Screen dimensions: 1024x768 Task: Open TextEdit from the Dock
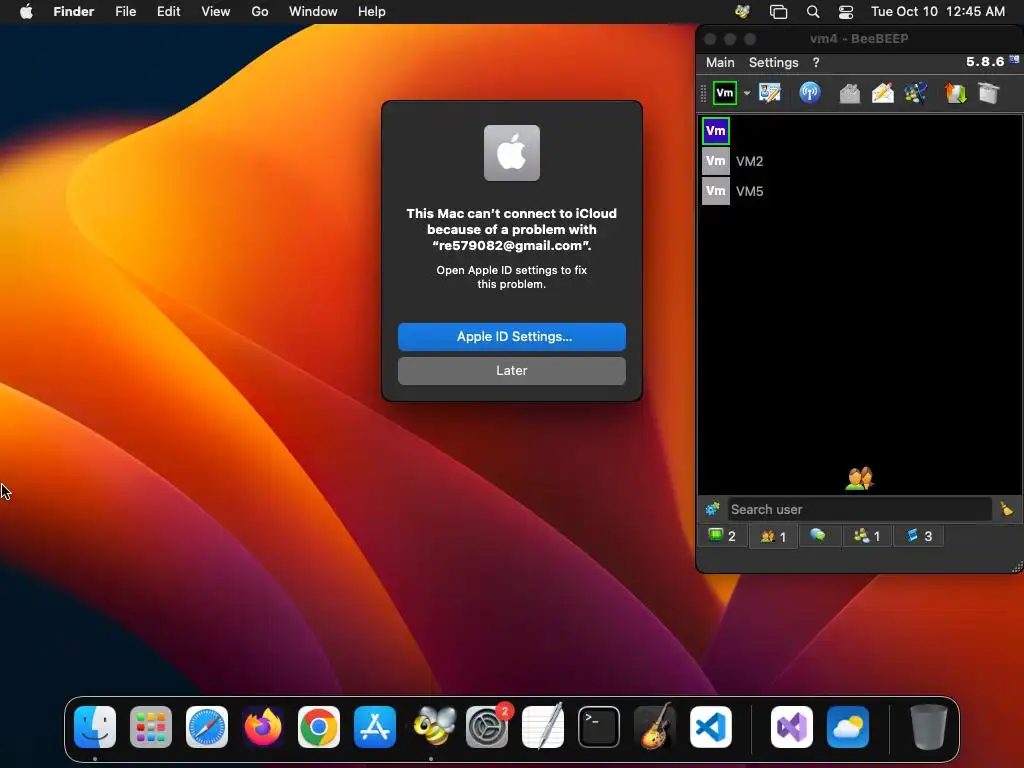pos(543,727)
